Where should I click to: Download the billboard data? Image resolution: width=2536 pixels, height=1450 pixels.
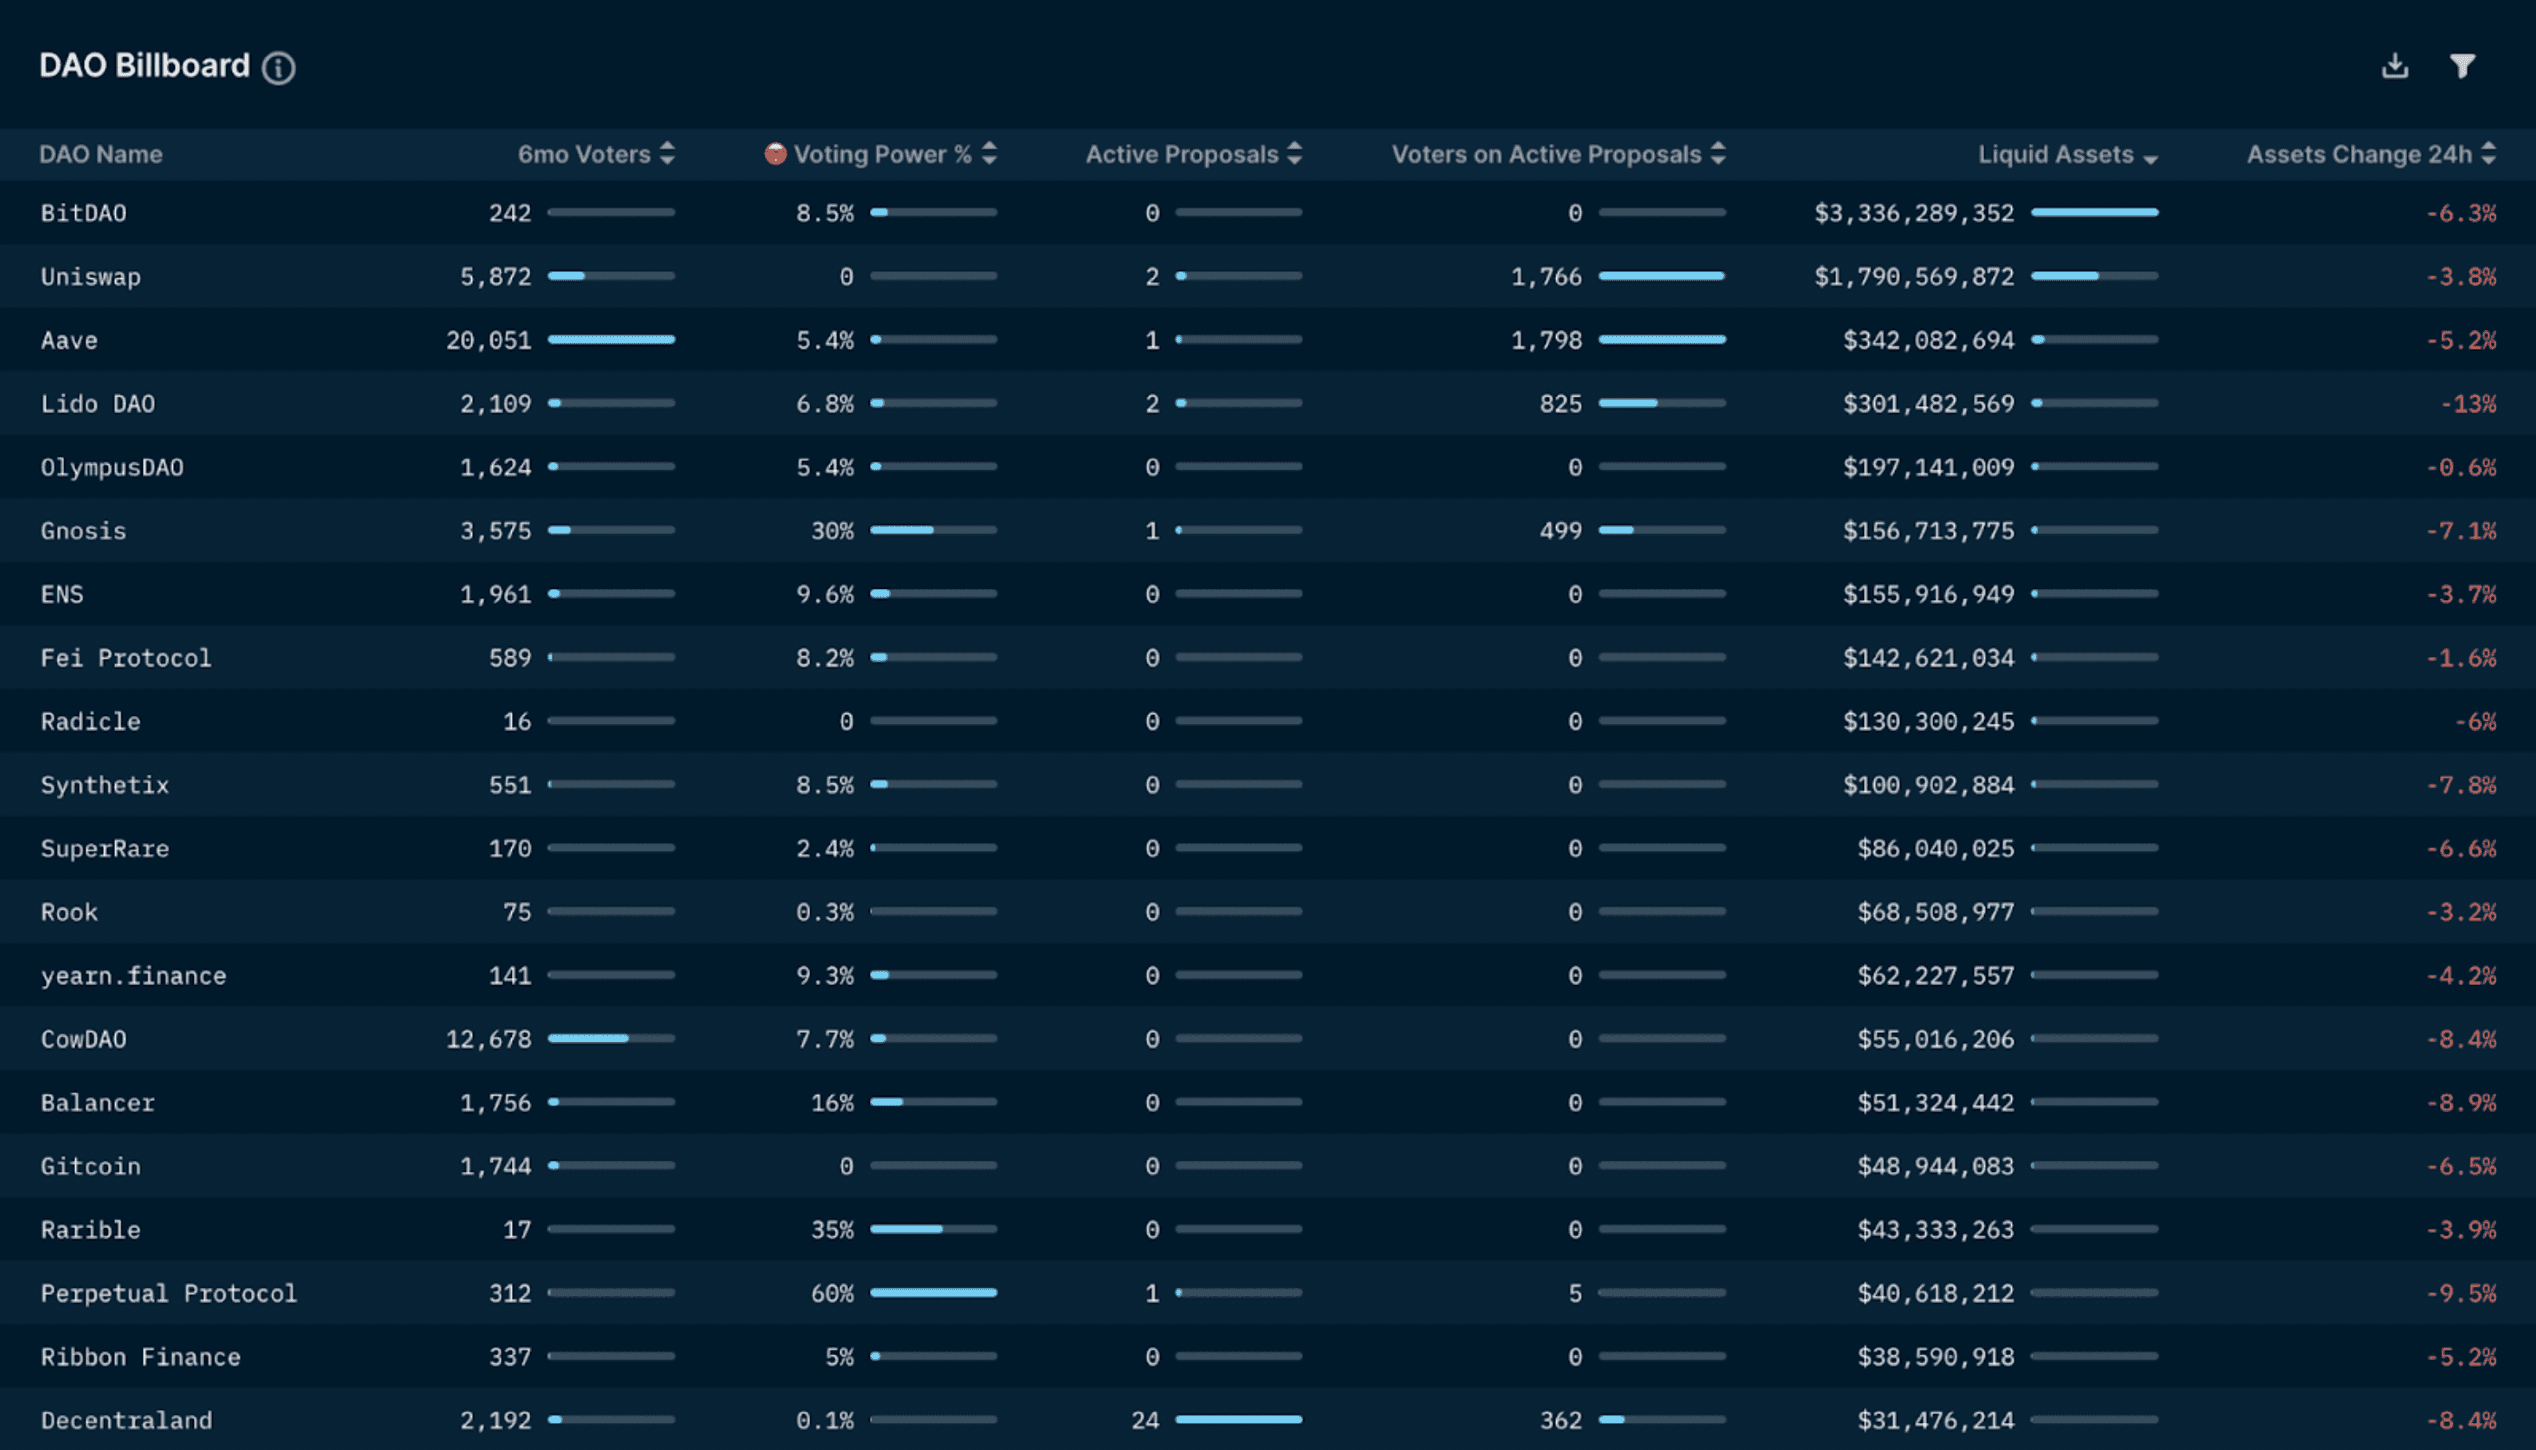2394,66
